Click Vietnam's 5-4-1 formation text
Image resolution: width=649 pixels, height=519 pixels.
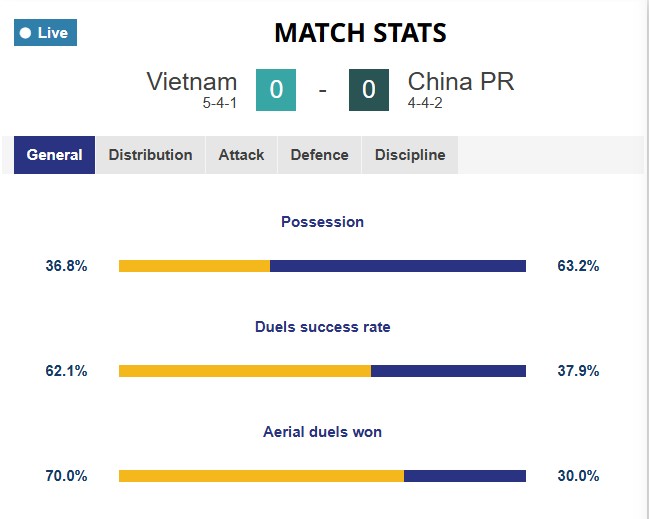[219, 102]
